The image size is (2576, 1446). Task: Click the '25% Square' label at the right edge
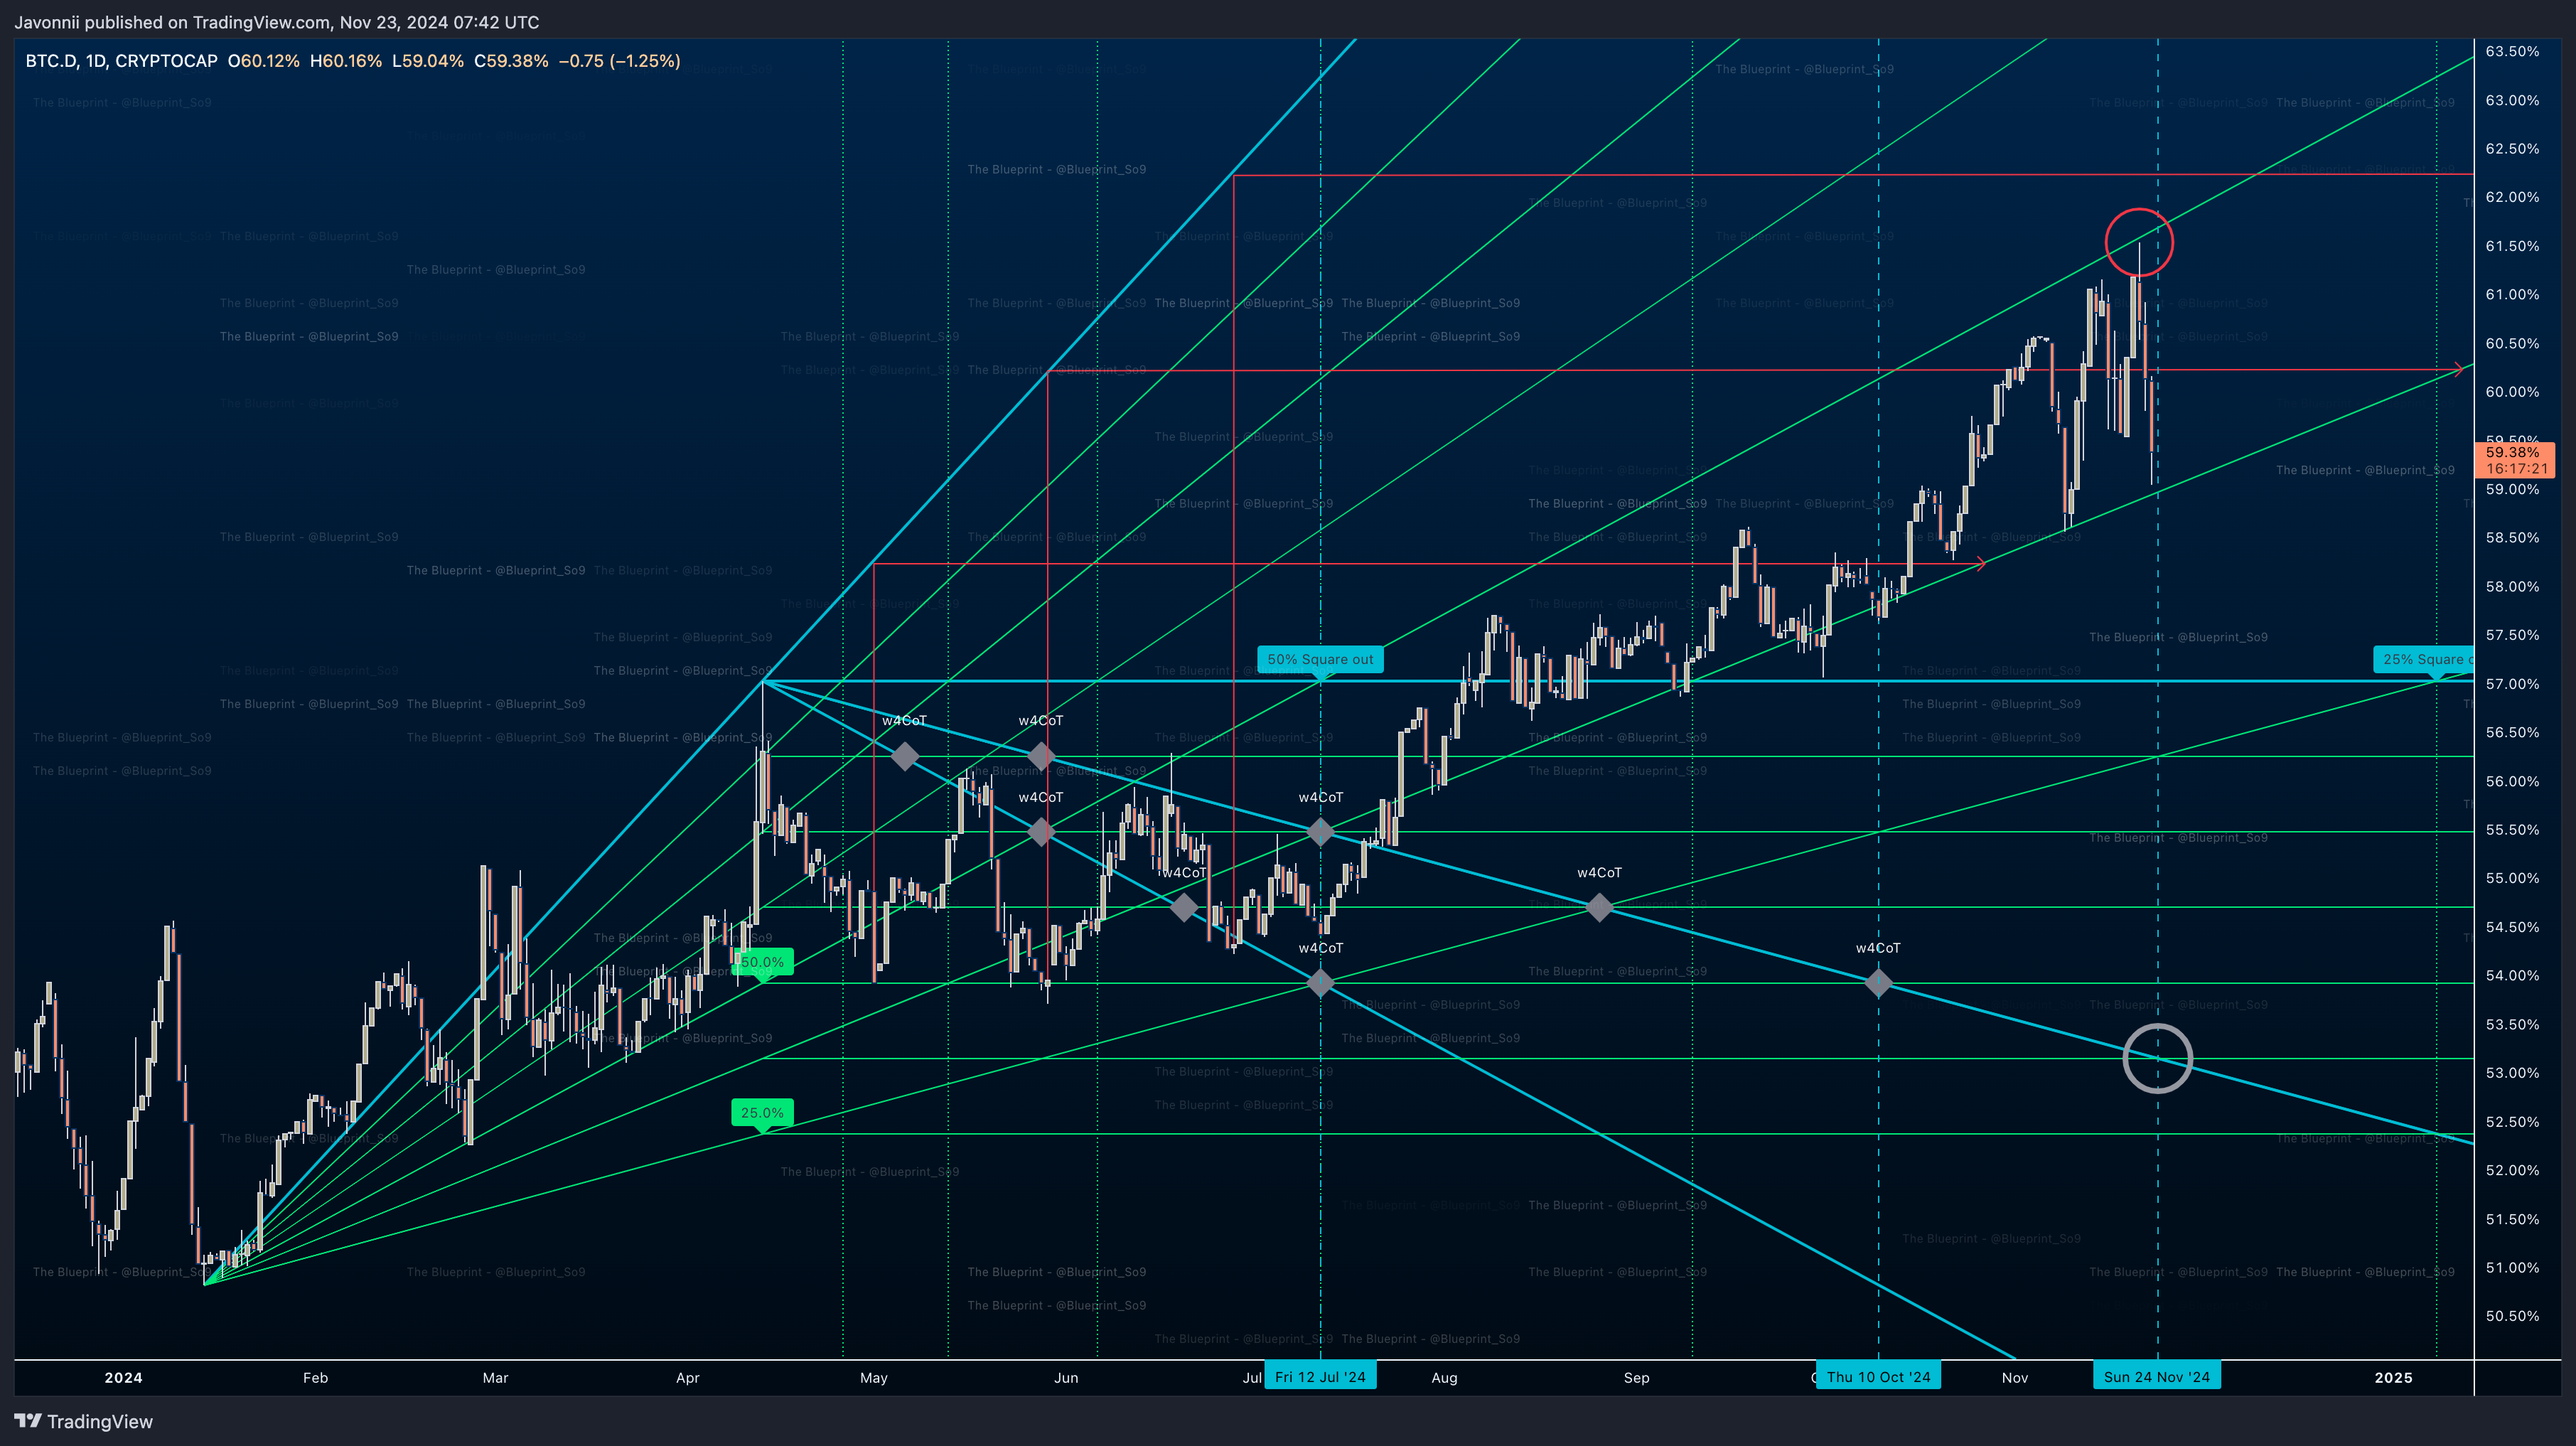click(x=2423, y=659)
